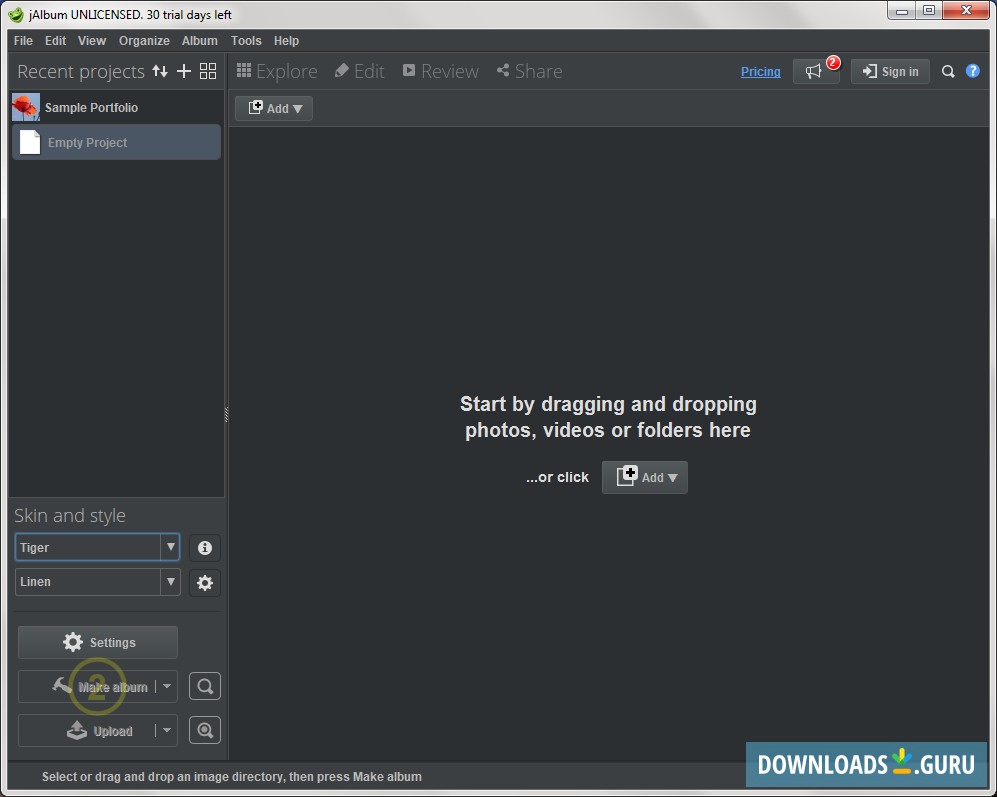Open the Tools menu
997x797 pixels.
246,41
